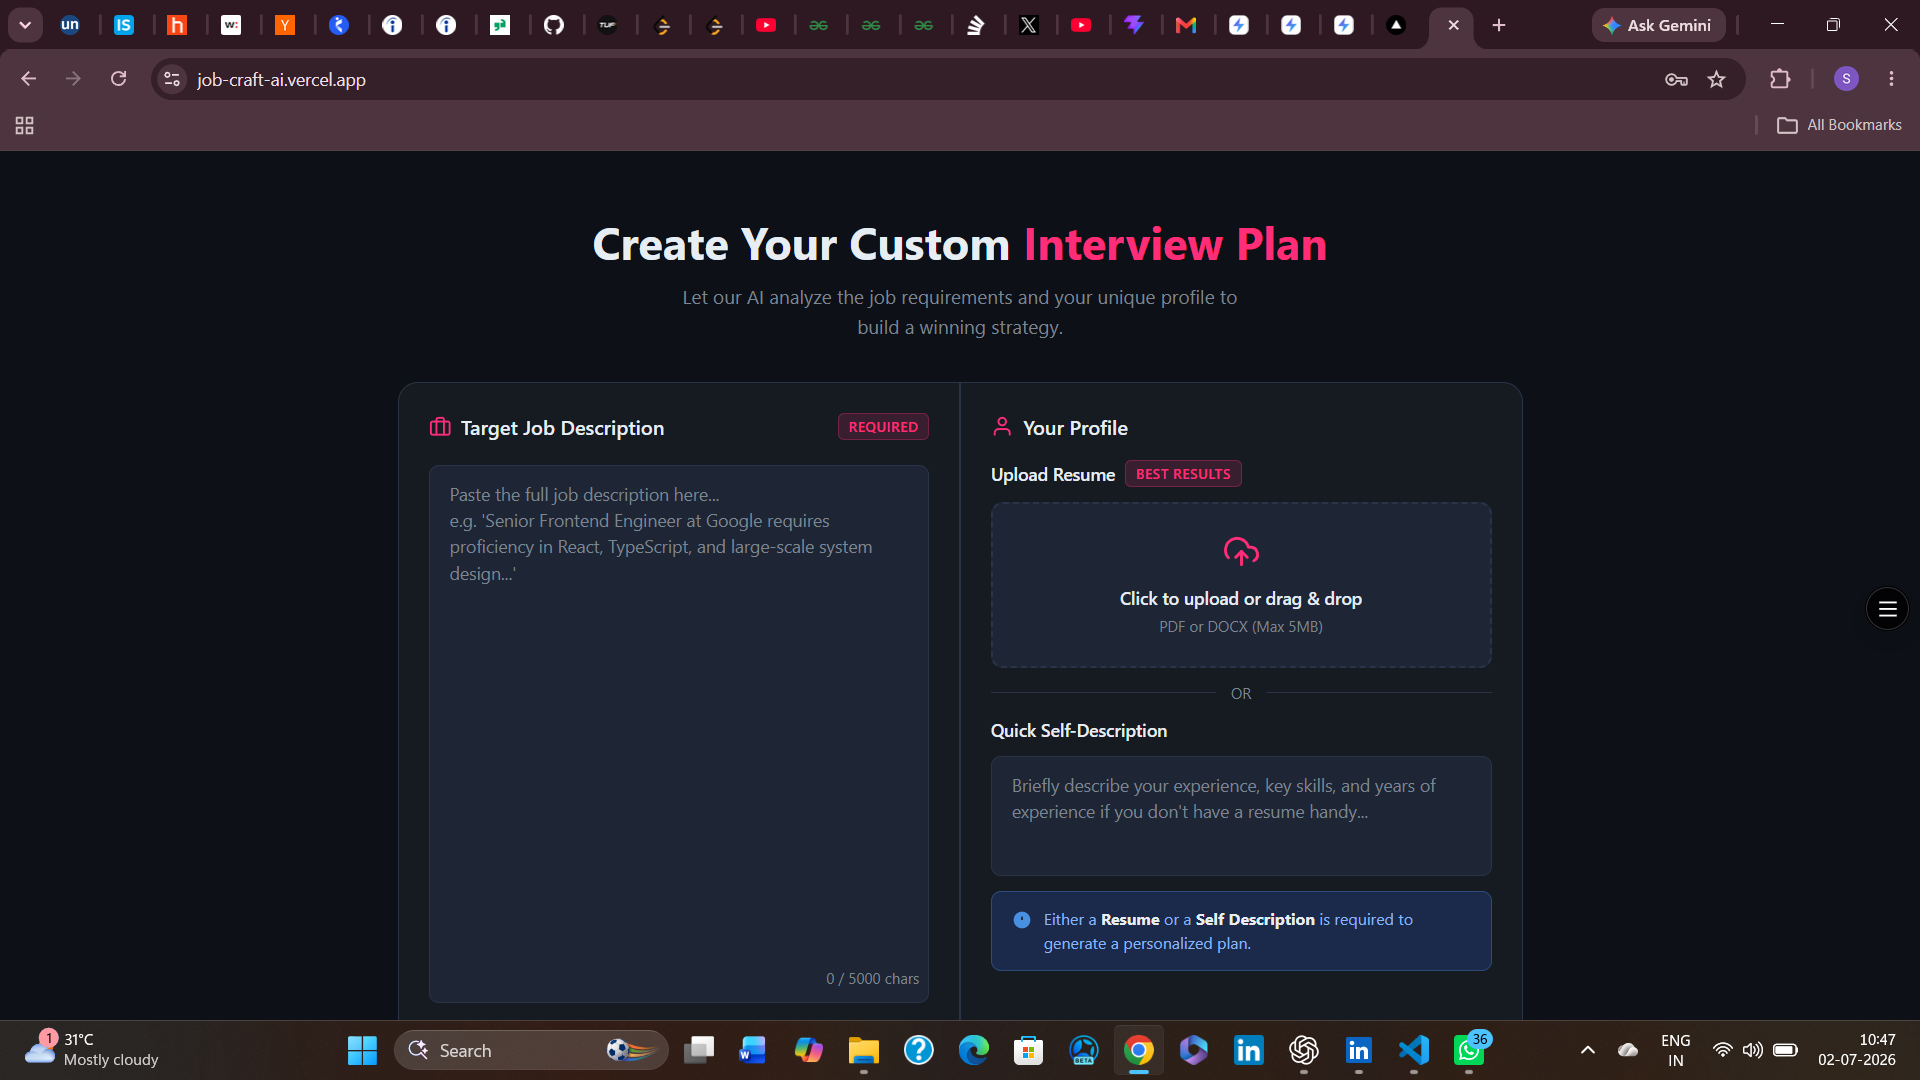Open File Explorer from the taskbar
The image size is (1920, 1080).
click(x=863, y=1050)
